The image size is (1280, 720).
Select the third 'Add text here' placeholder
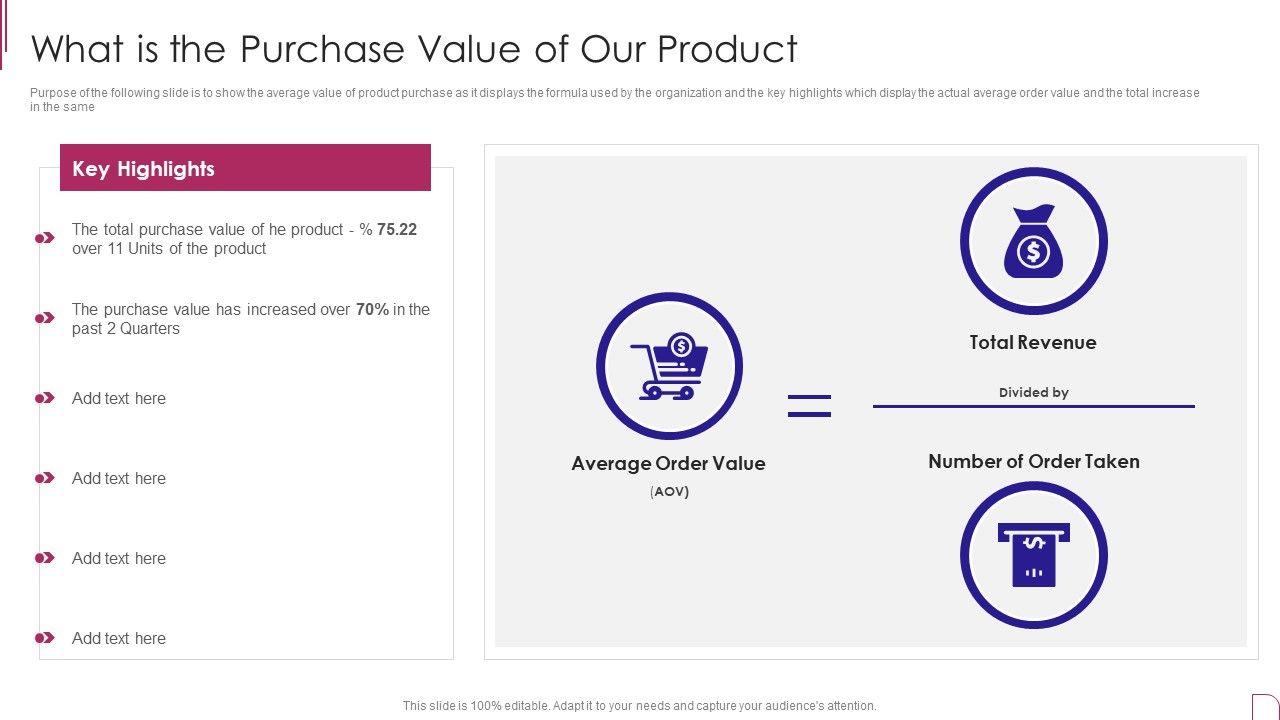119,558
